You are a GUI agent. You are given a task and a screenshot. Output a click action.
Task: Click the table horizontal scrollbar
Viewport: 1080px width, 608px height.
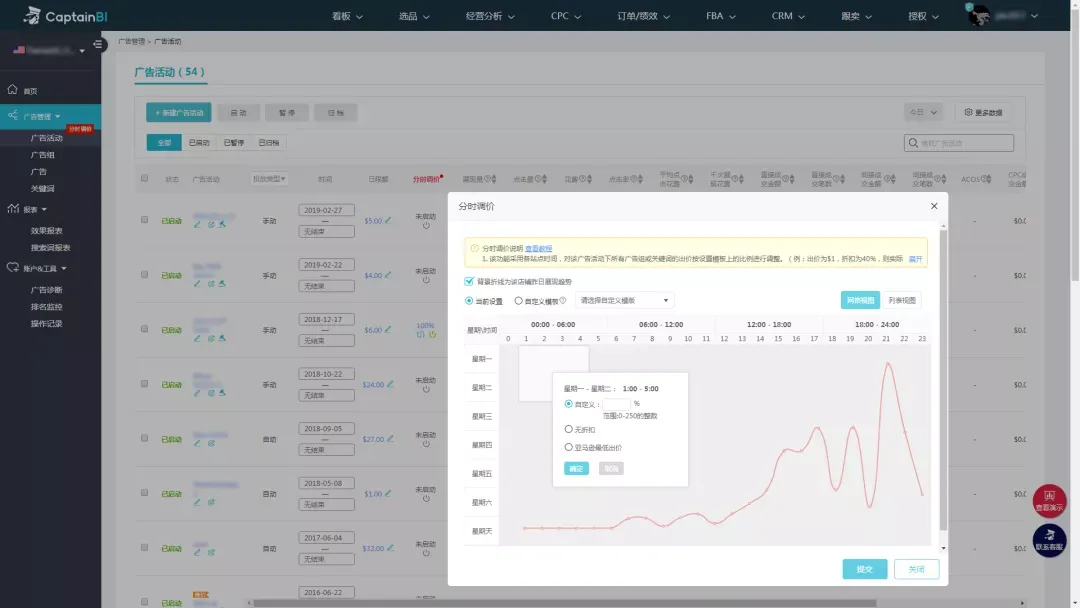pyautogui.click(x=565, y=603)
